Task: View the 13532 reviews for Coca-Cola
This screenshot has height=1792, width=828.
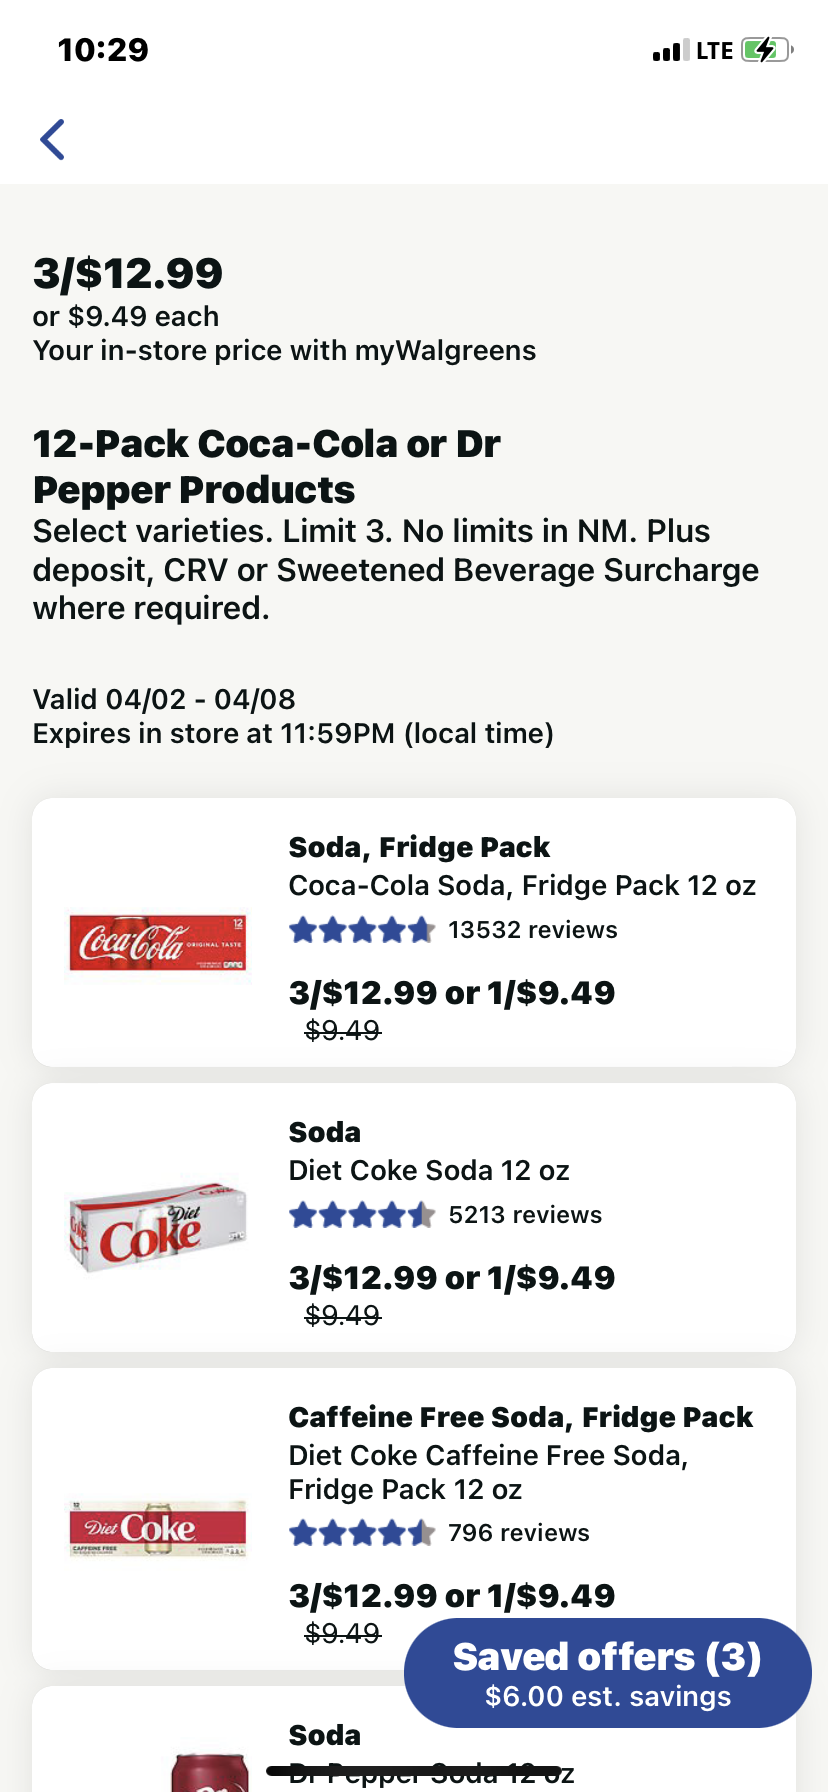Action: coord(532,930)
